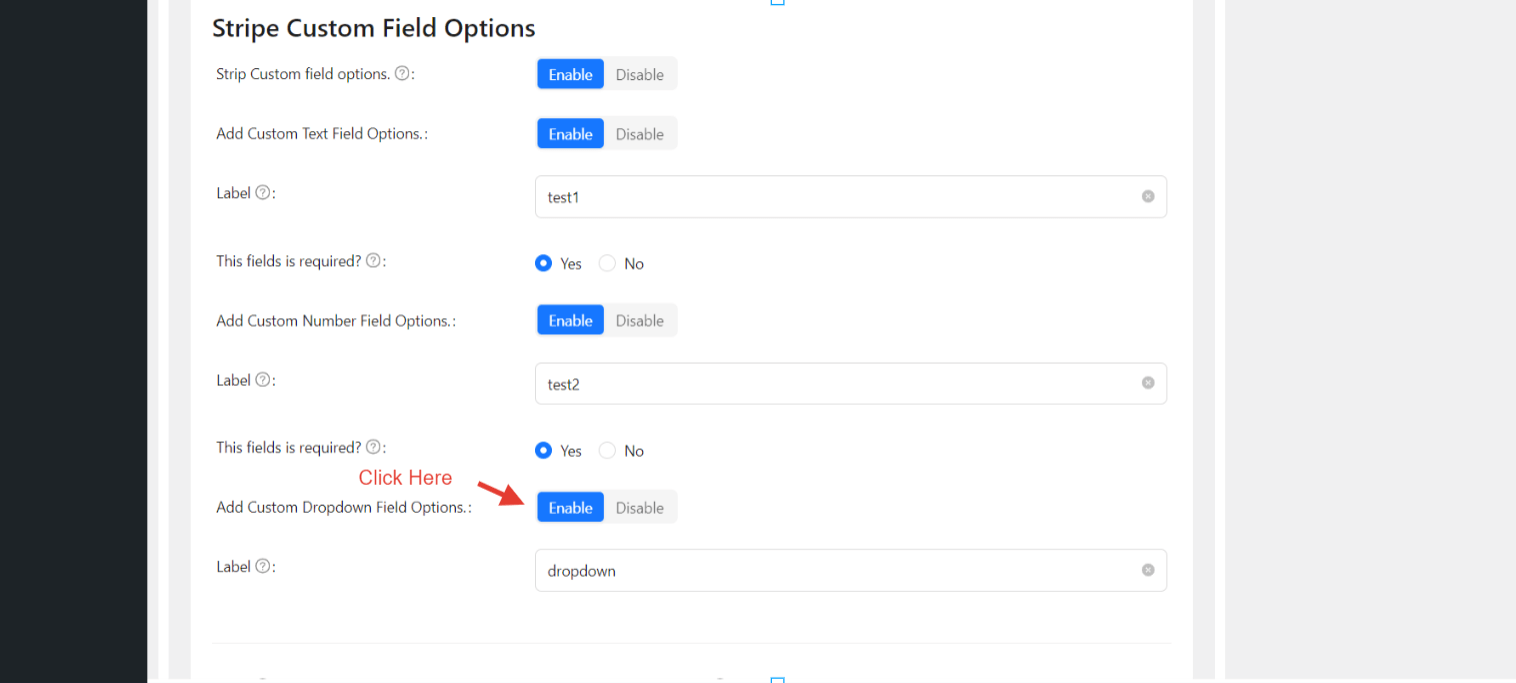Viewport: 1516px width, 683px height.
Task: Click help icon next to the test2 Label
Action: 263,380
